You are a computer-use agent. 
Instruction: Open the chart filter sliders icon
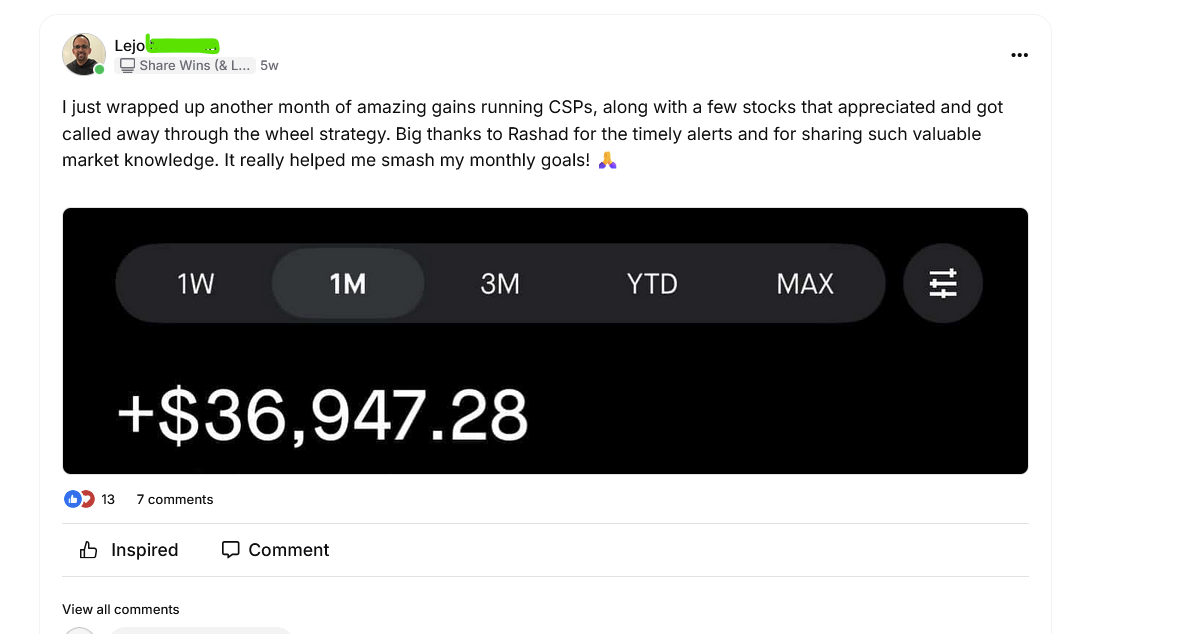942,284
